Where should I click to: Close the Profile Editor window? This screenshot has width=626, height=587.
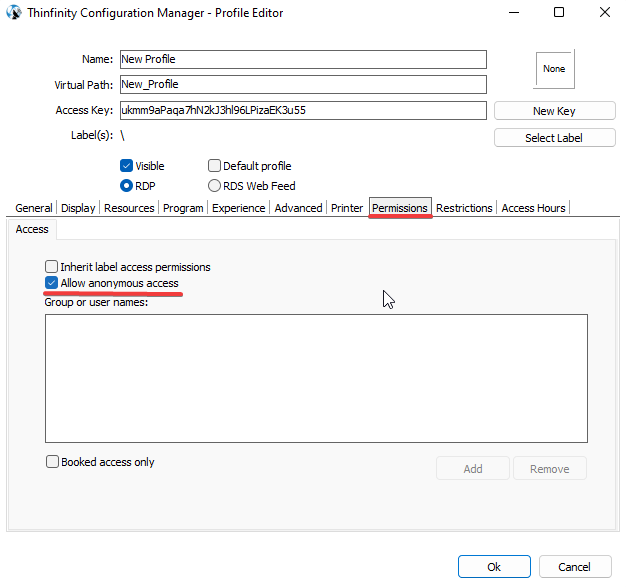click(x=605, y=12)
